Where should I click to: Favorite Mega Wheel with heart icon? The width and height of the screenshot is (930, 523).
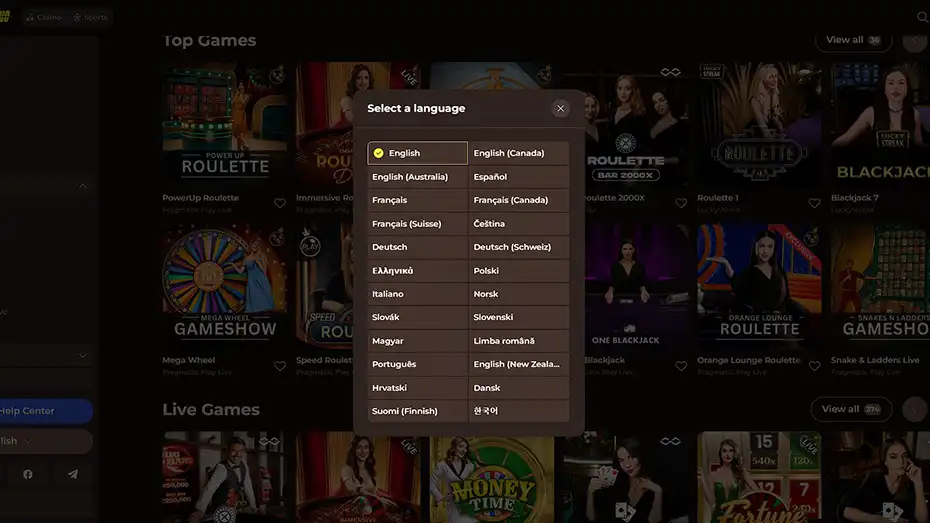pyautogui.click(x=279, y=366)
